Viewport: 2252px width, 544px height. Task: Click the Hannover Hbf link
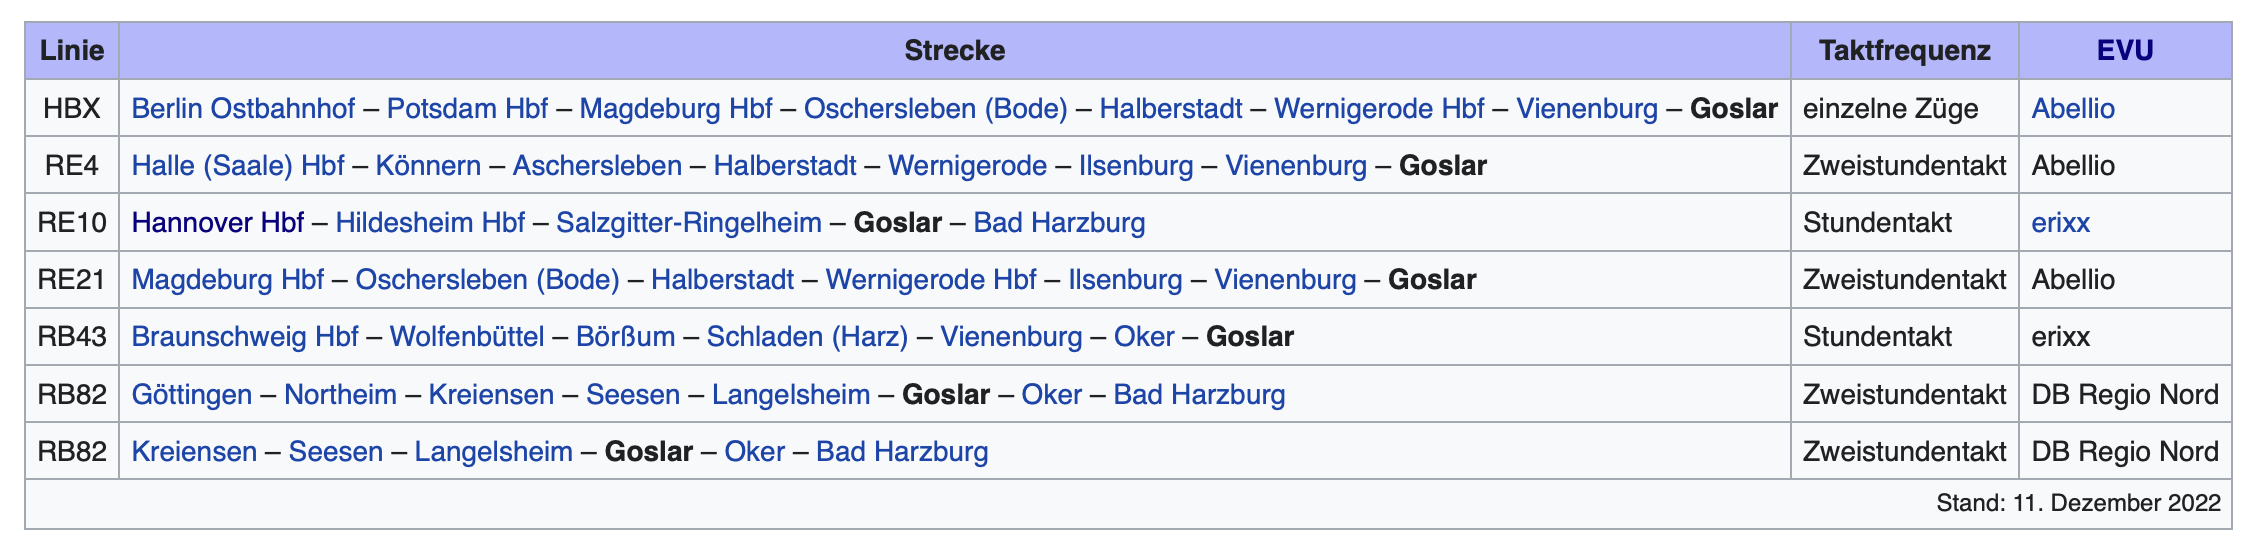[x=217, y=222]
